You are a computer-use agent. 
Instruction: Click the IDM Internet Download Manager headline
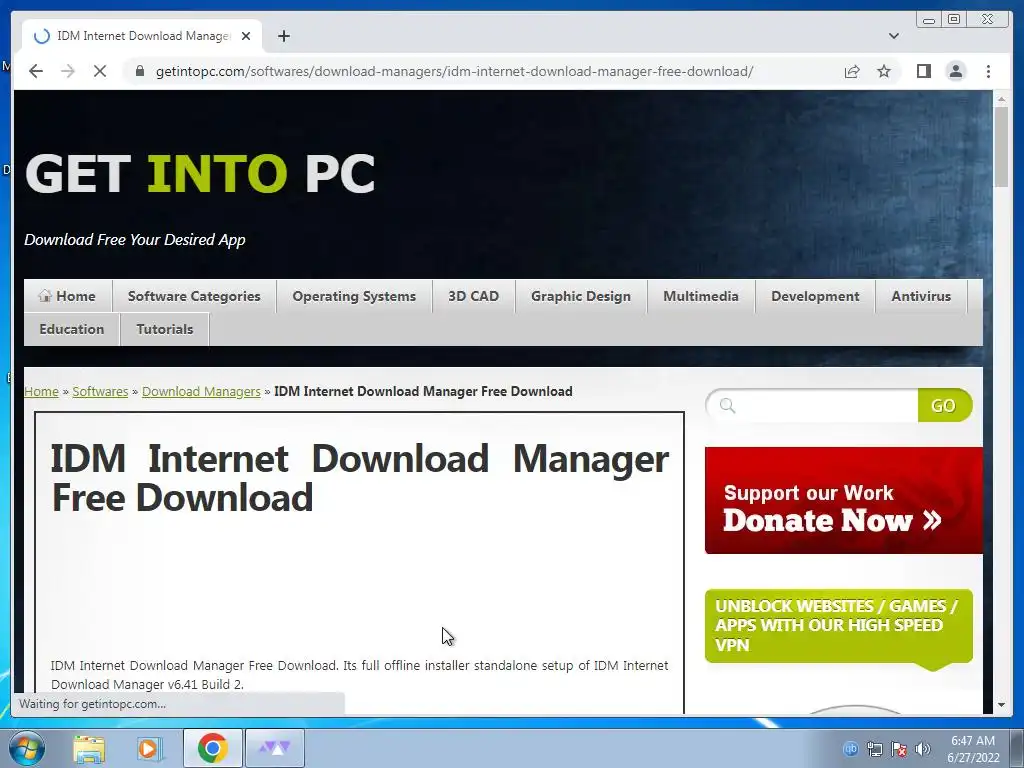[x=359, y=478]
